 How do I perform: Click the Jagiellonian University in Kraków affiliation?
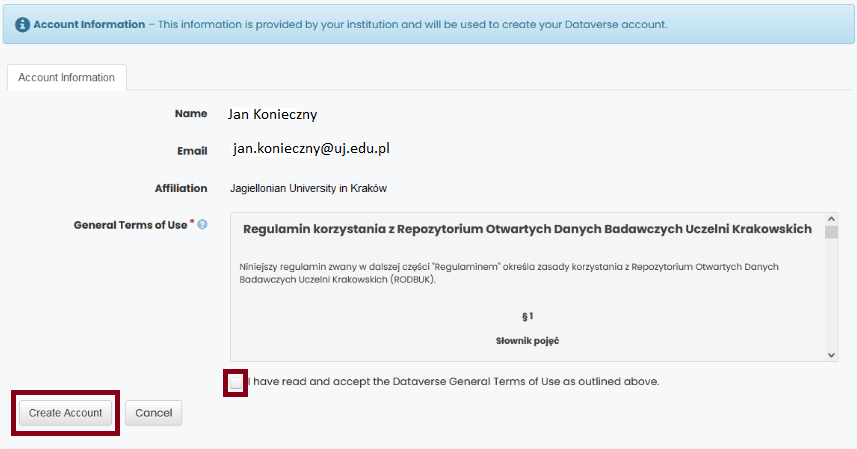coord(308,188)
